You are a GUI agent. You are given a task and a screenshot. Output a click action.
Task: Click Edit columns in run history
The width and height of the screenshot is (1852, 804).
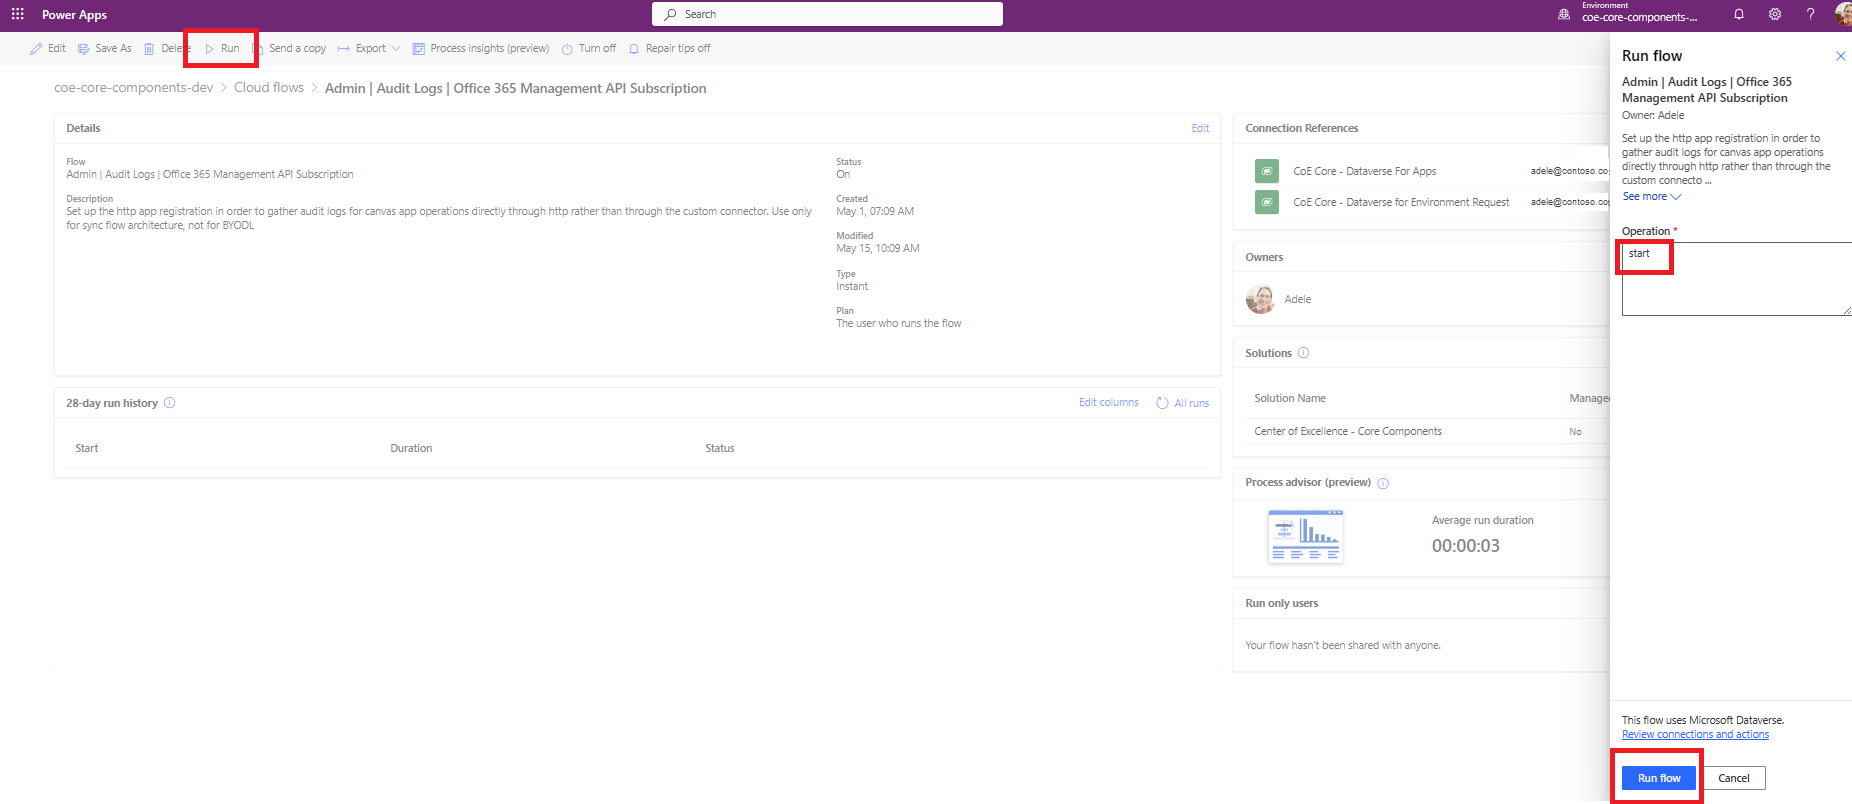point(1109,403)
